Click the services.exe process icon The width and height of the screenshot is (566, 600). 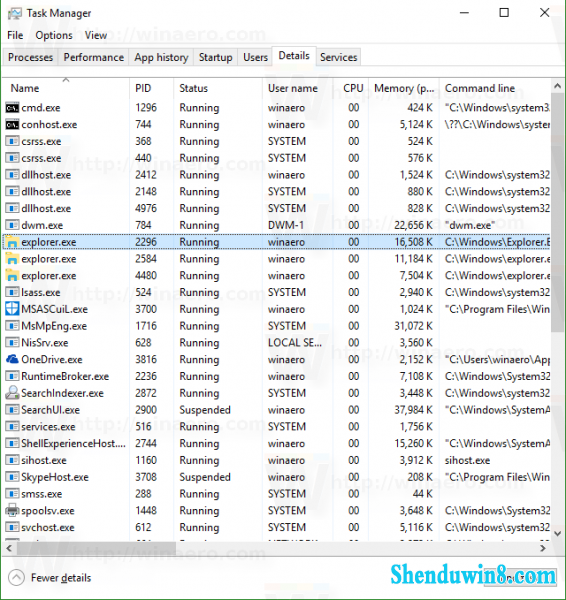pos(12,427)
